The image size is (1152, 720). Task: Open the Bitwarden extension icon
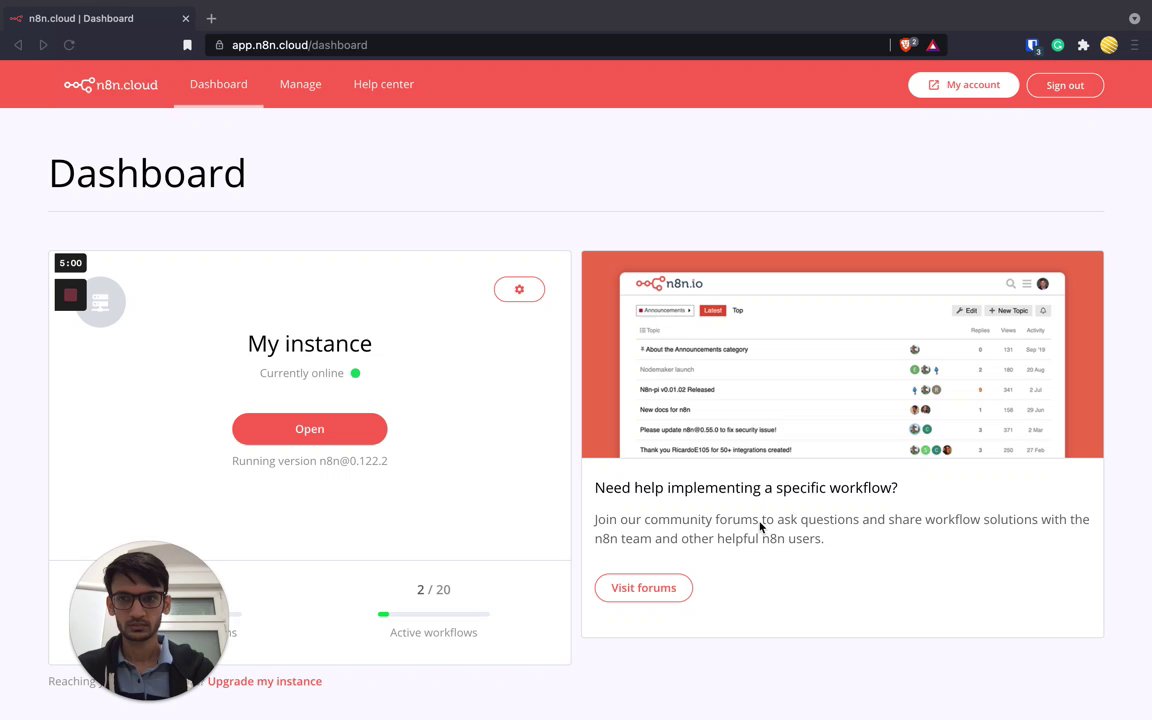tap(1032, 46)
